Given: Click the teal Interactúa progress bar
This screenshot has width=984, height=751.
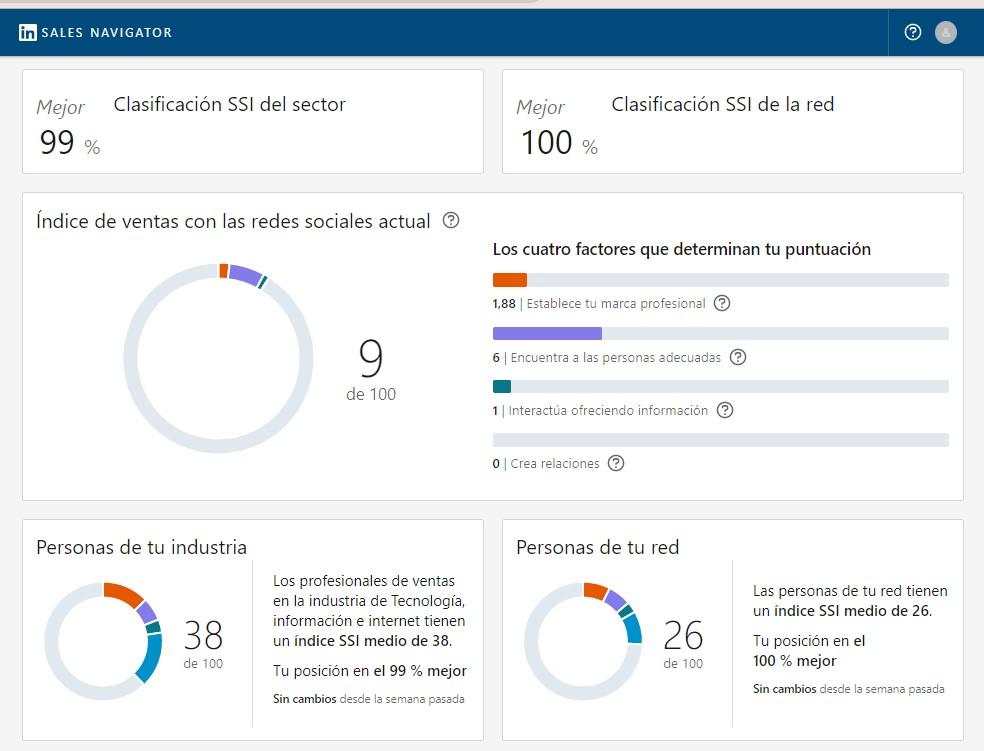Looking at the screenshot, I should (720, 386).
